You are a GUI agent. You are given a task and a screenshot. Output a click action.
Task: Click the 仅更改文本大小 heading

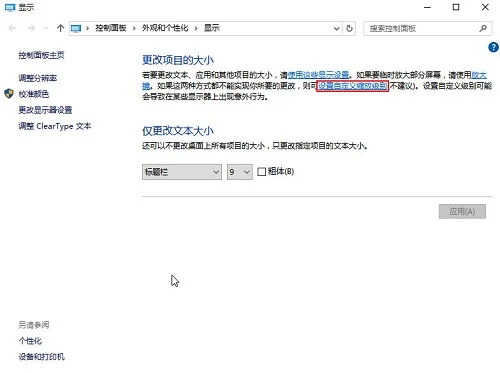click(x=178, y=131)
